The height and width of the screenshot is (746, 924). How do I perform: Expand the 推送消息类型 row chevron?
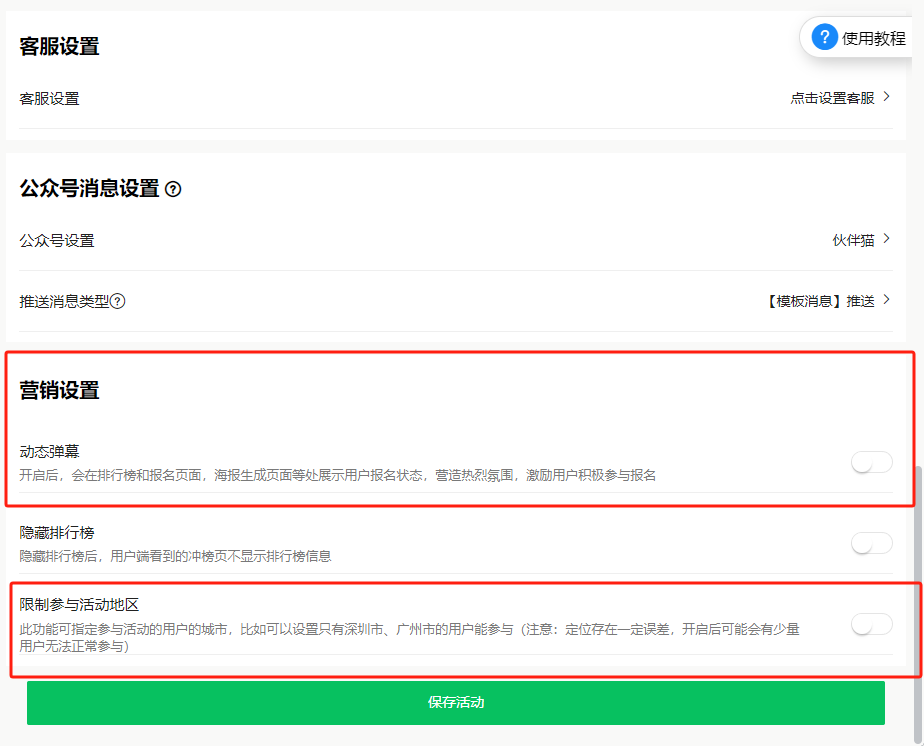(x=886, y=300)
